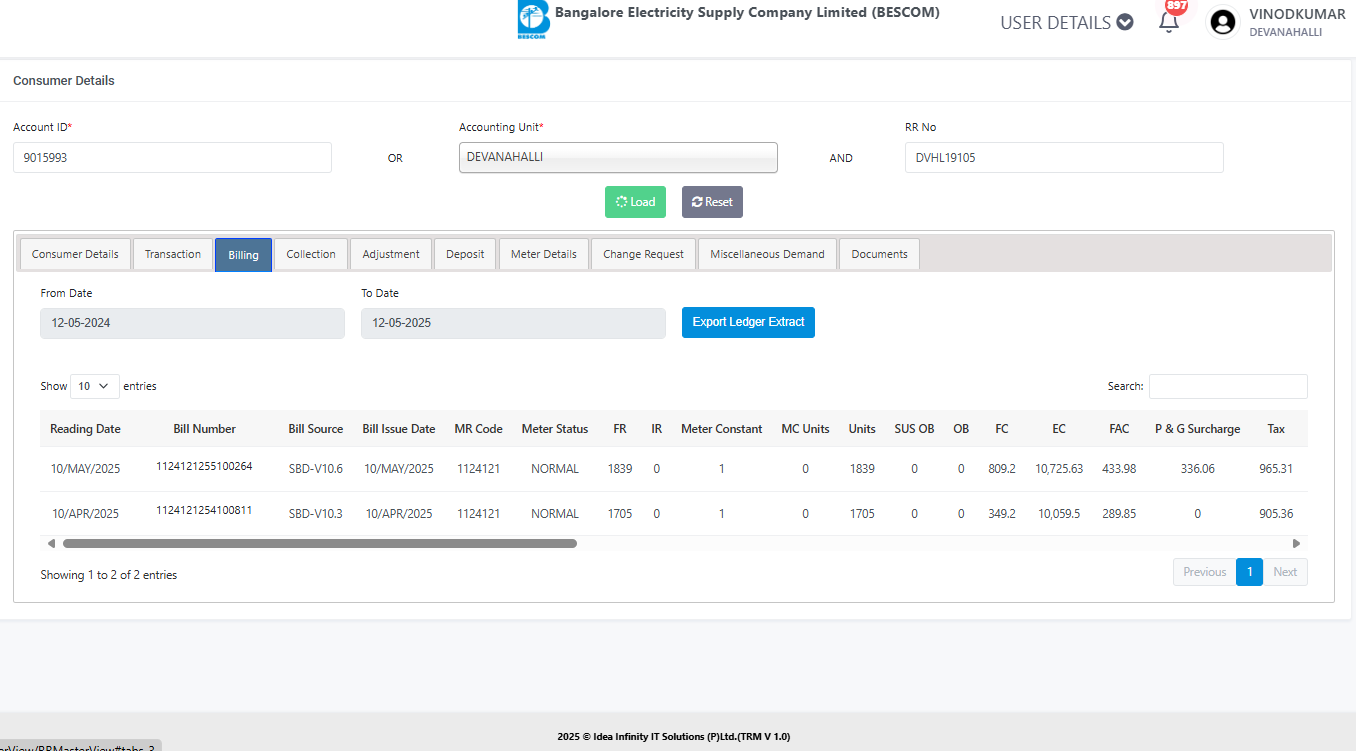Click the Account ID input field
Viewport: 1356px width, 751px height.
[172, 157]
